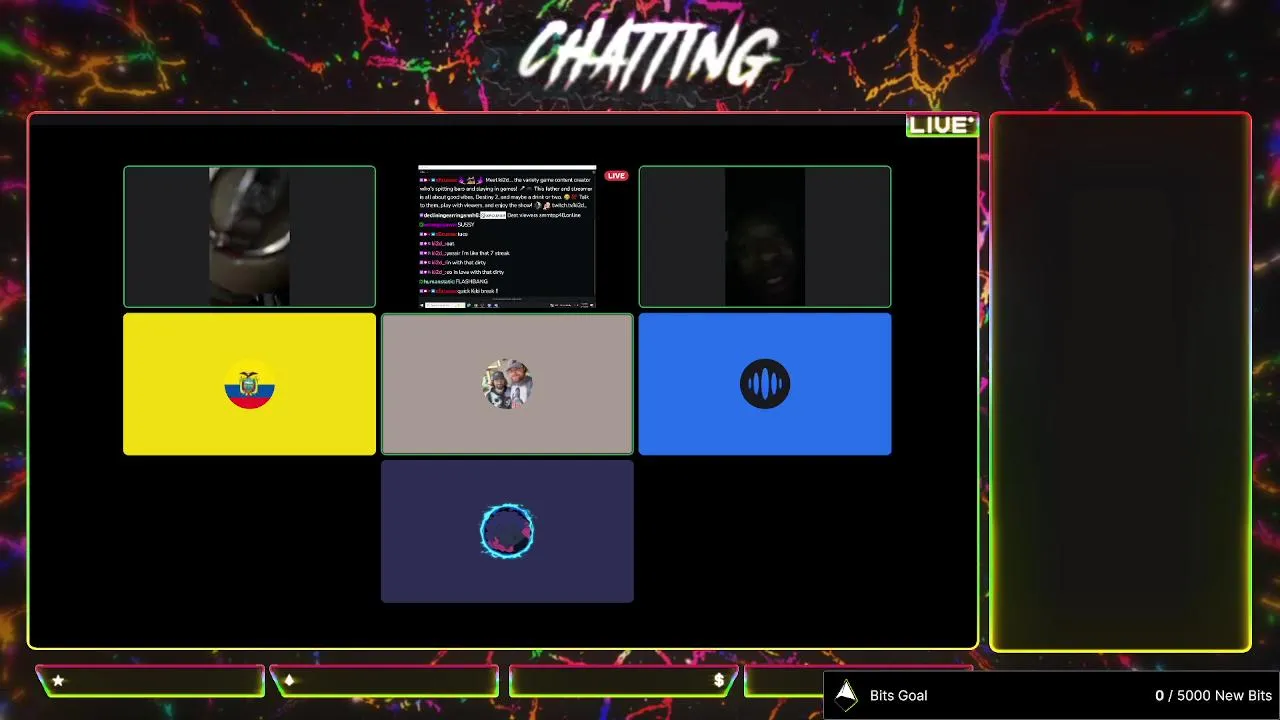Click the dollar sign icon in bottom bar
Image resolution: width=1280 pixels, height=720 pixels.
(718, 681)
